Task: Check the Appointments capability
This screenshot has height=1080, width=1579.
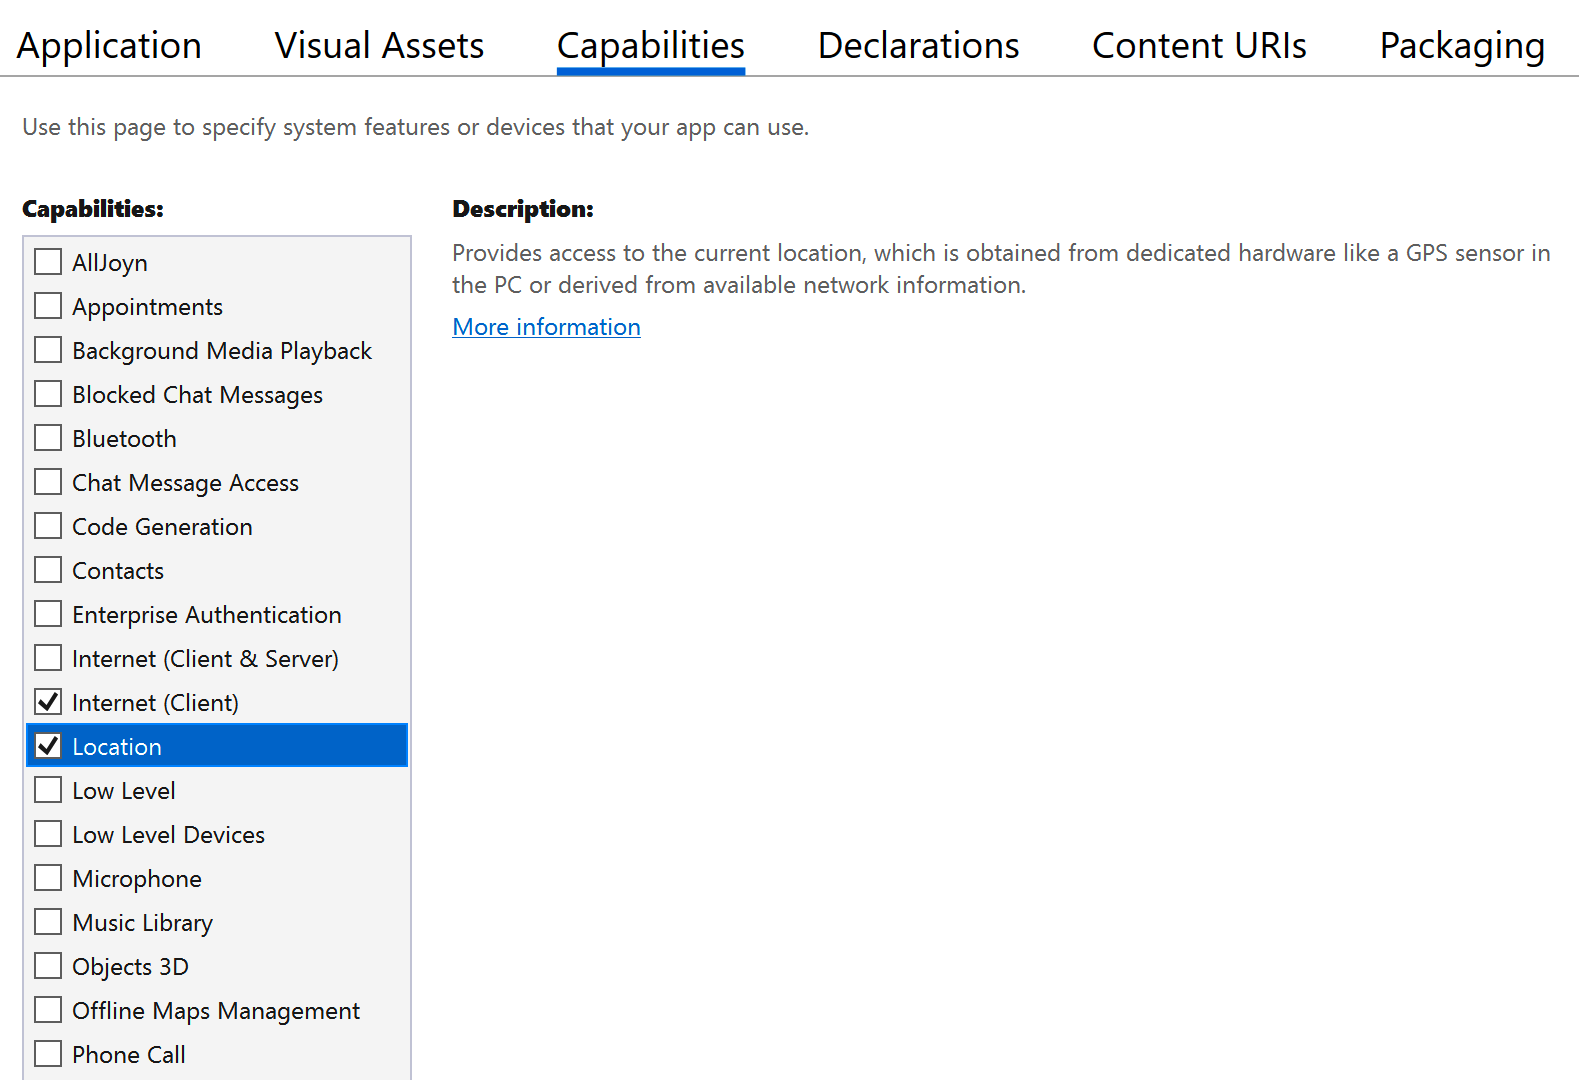Action: pos(48,306)
